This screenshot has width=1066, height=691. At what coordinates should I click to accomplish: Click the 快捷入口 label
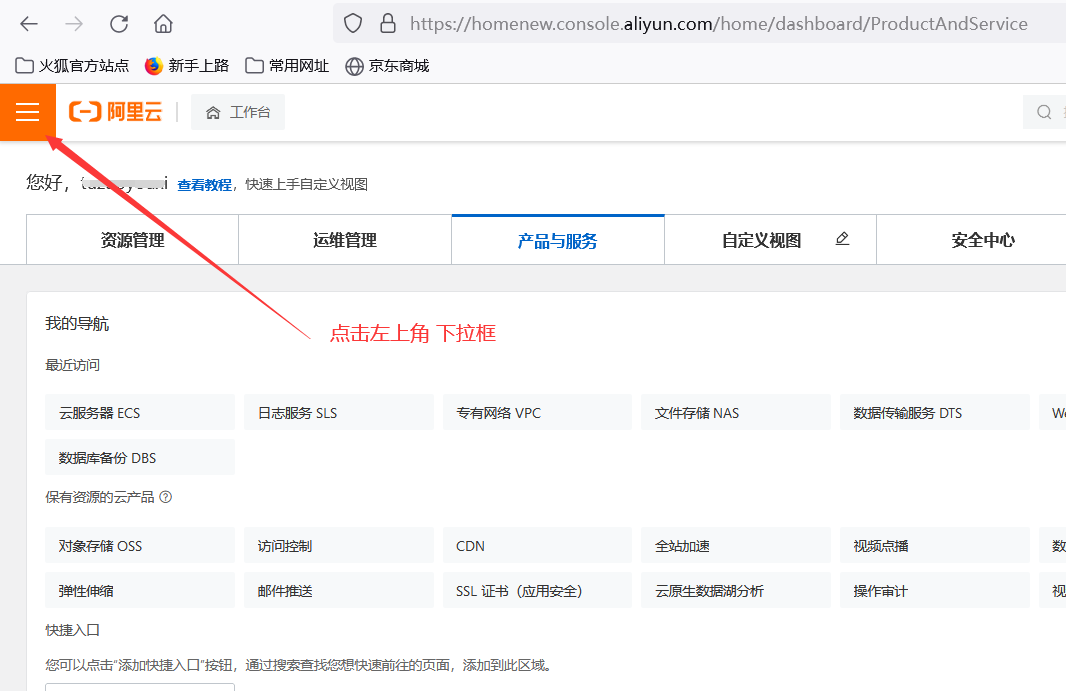[73, 630]
